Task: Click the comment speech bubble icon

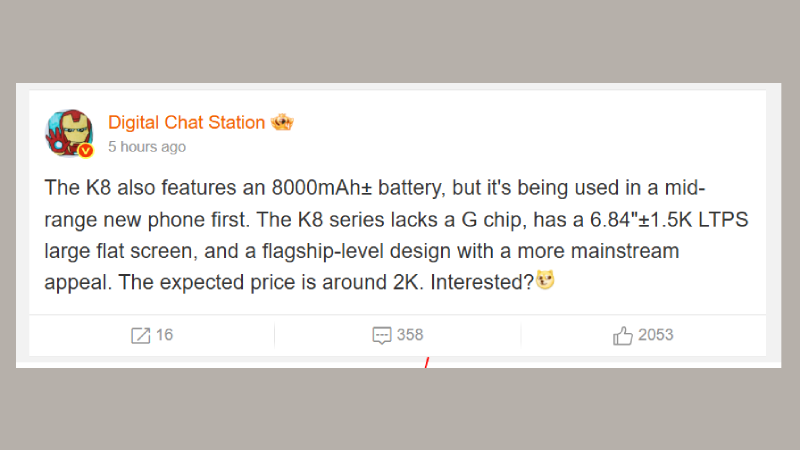Action: 381,336
